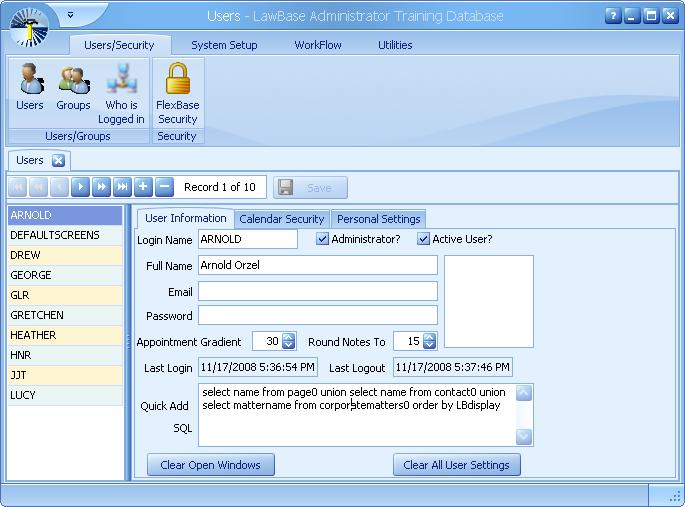The height and width of the screenshot is (507, 685).
Task: Select JJT in the user list
Action: tap(65, 375)
